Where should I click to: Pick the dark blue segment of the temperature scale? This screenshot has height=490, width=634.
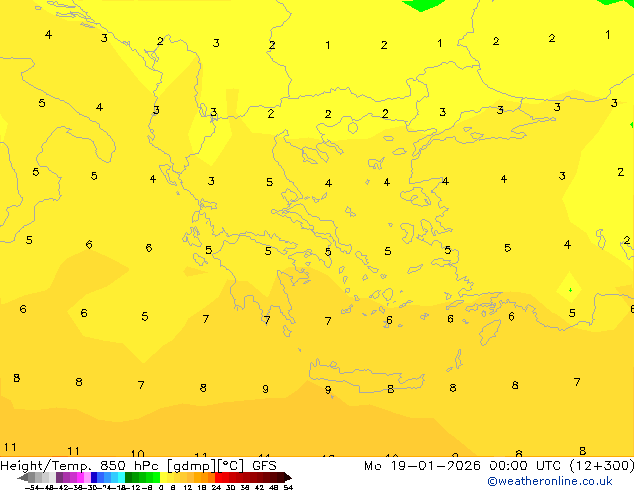click(94, 477)
